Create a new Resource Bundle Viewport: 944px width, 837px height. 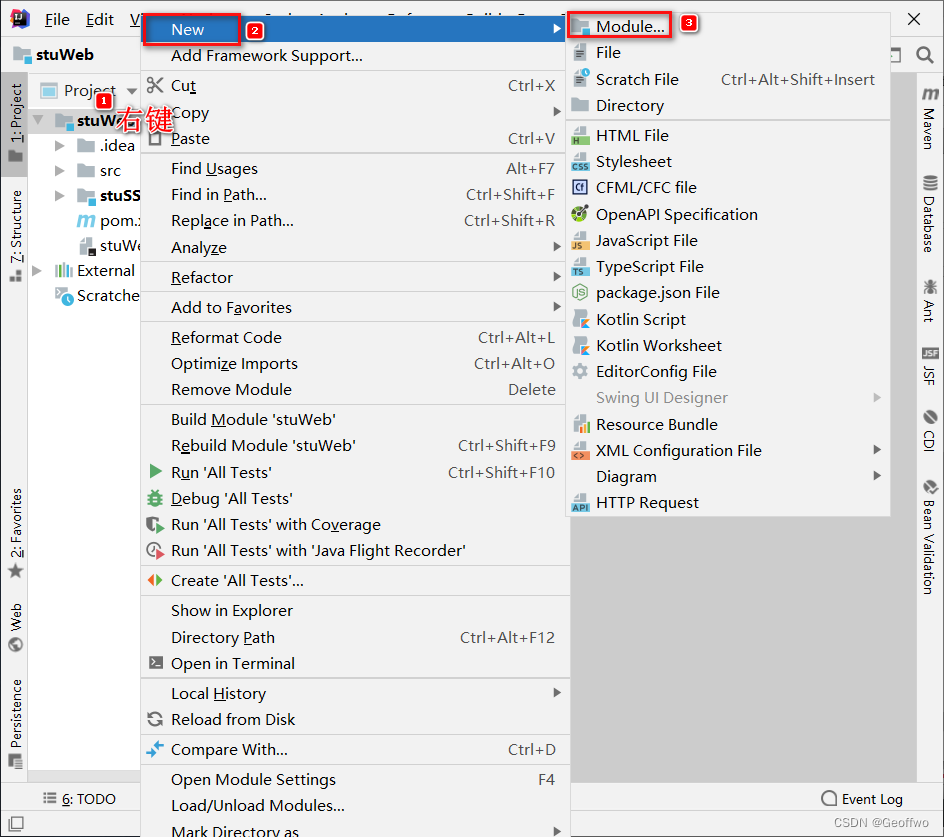coord(728,425)
